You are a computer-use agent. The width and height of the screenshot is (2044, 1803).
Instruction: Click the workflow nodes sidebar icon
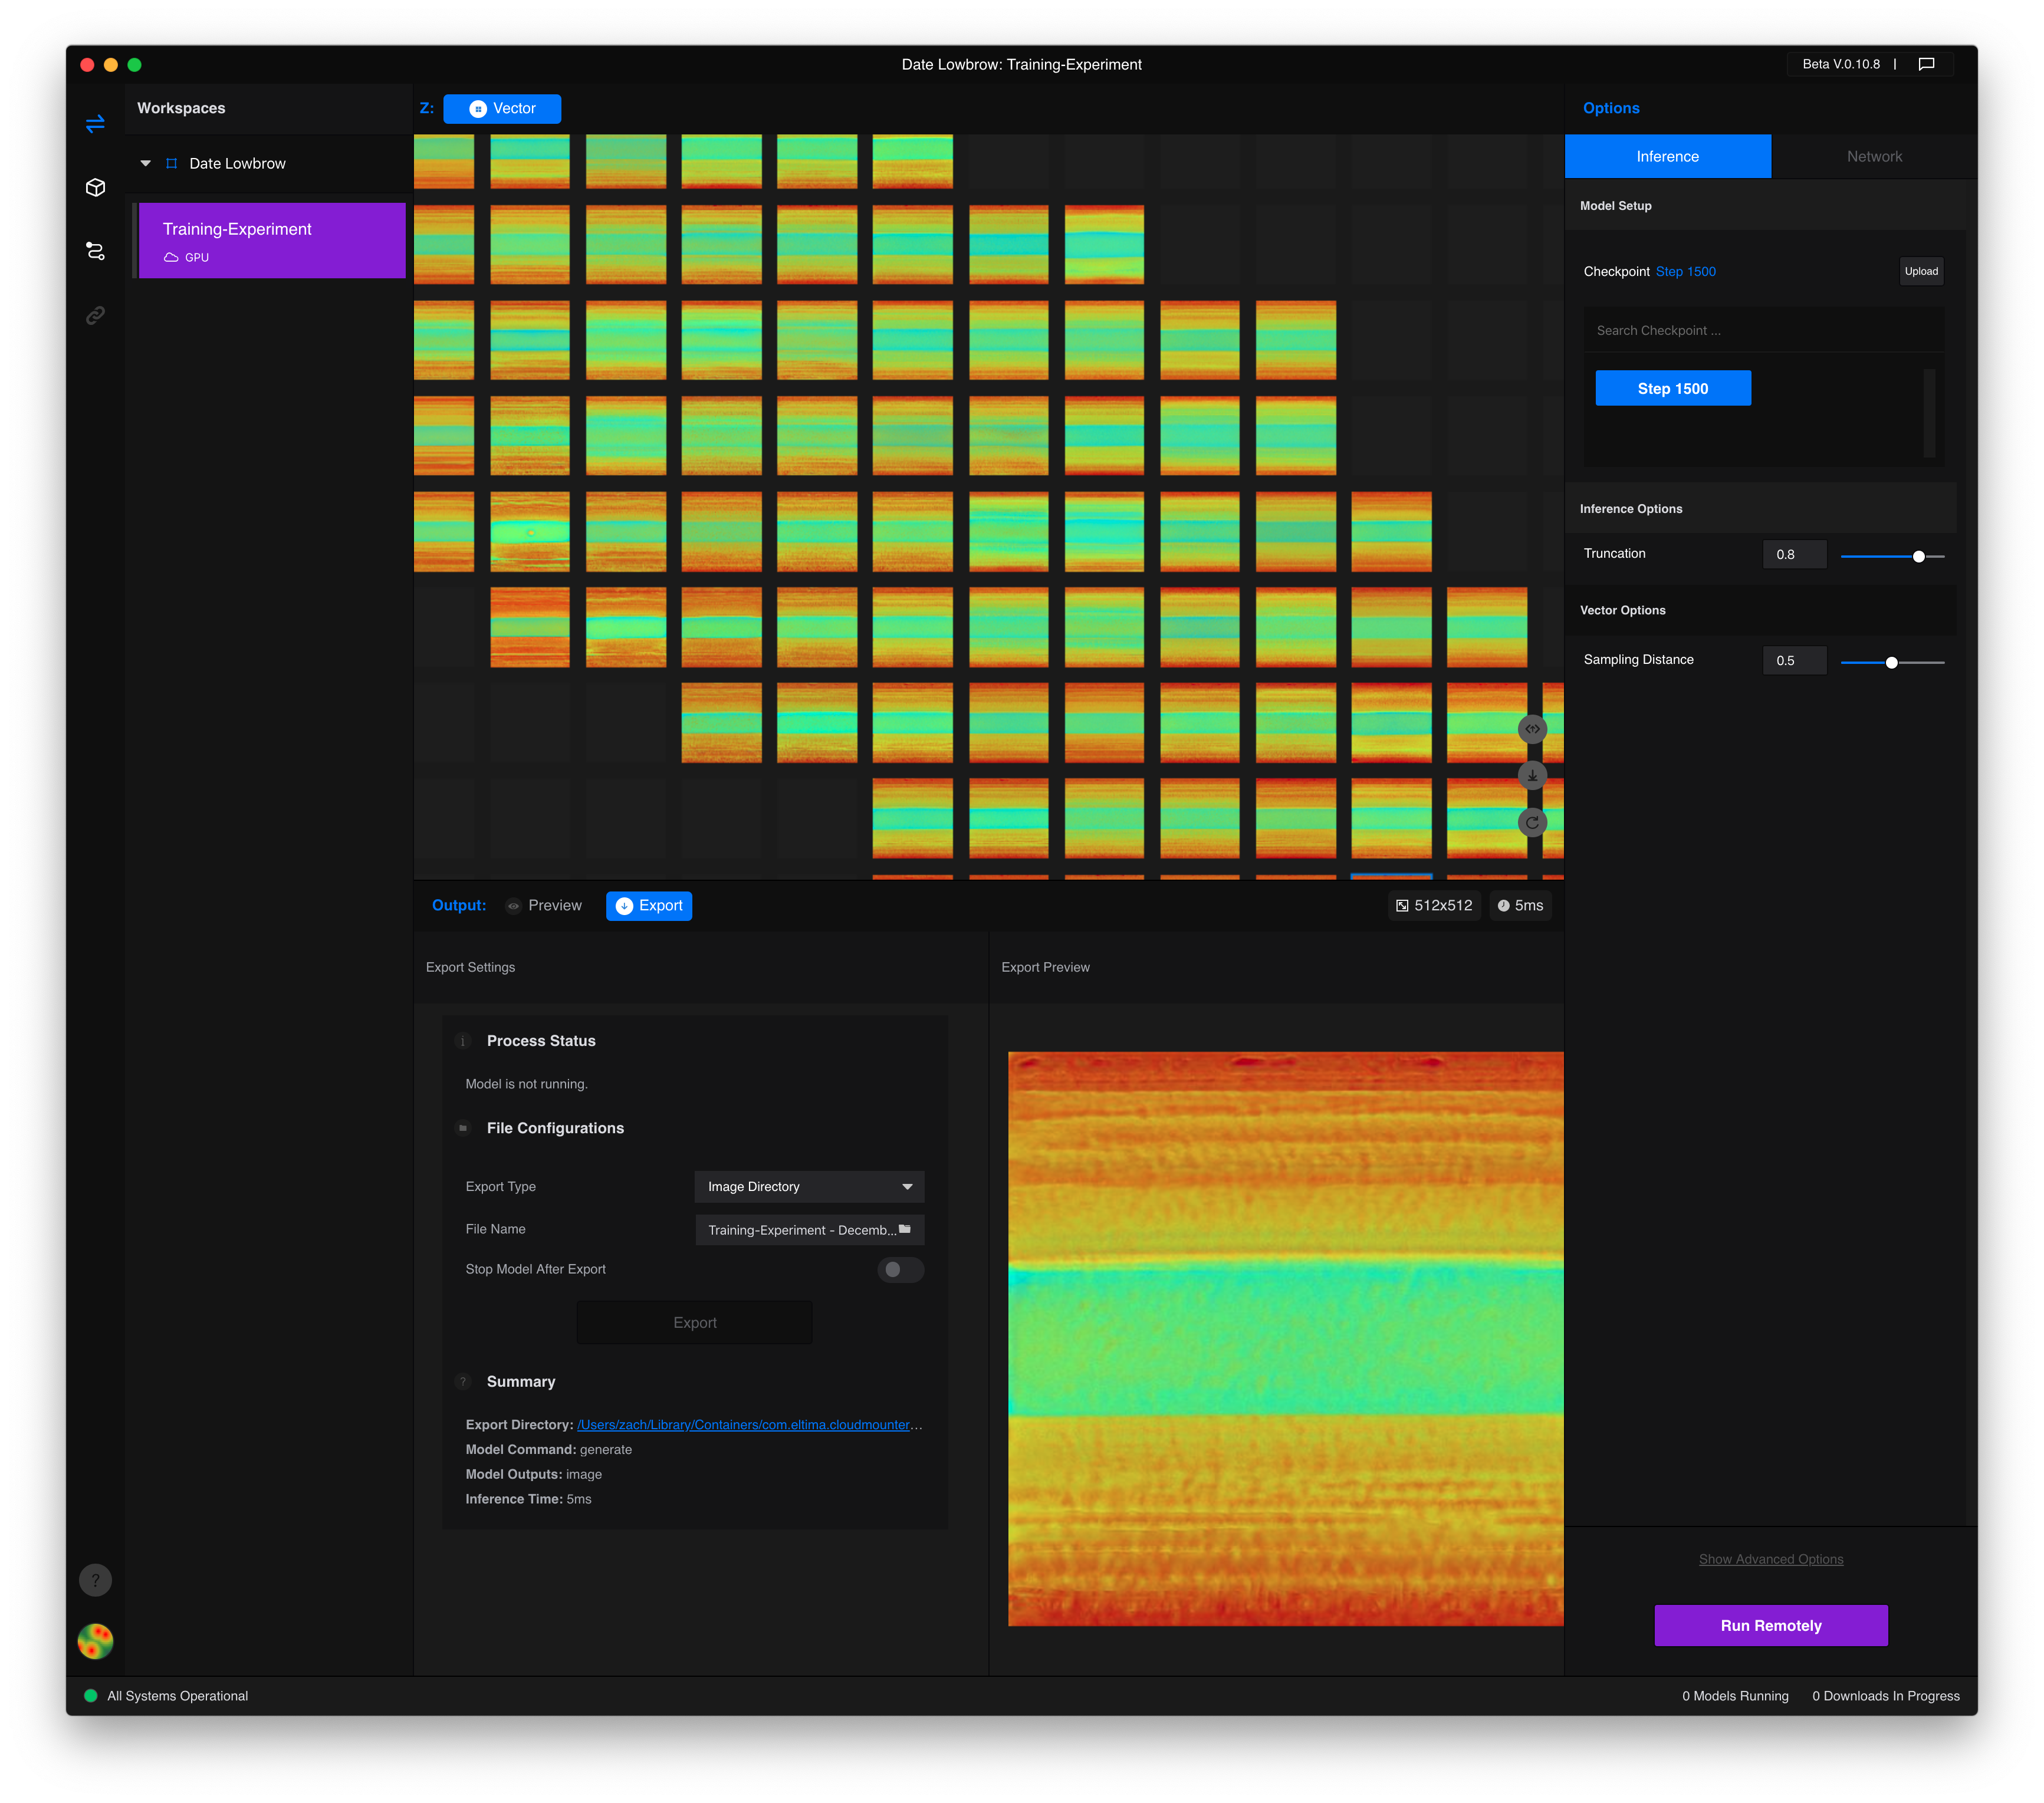[x=95, y=251]
